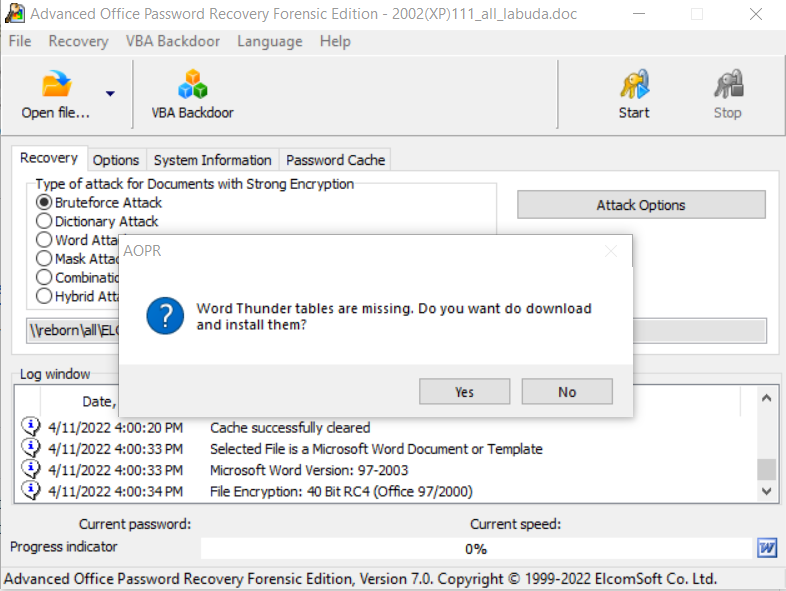Image resolution: width=786 pixels, height=591 pixels.
Task: Click info icon beside Cache successfully cleared entry
Action: pos(31,427)
